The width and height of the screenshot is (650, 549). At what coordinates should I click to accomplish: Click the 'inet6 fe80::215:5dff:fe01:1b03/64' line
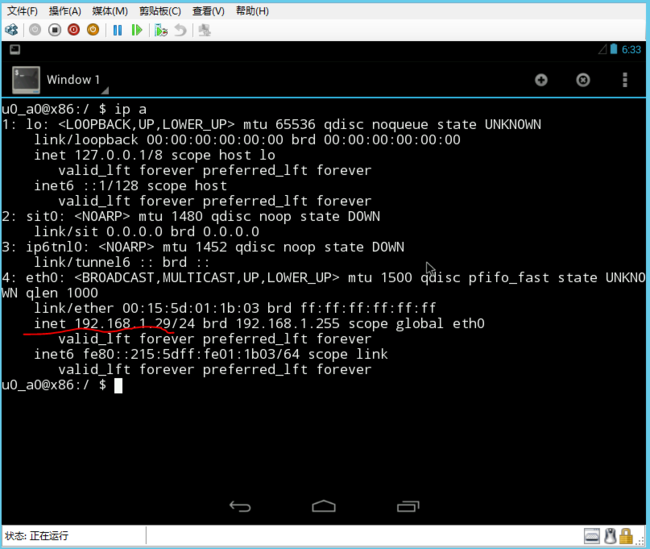click(211, 355)
